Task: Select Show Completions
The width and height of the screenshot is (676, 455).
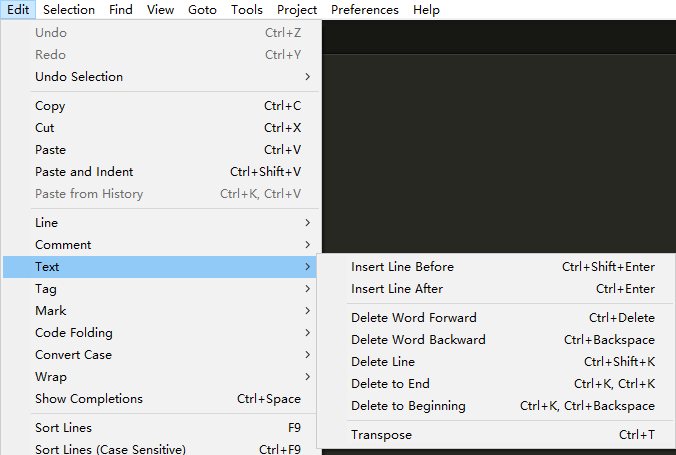Action: [x=160, y=399]
